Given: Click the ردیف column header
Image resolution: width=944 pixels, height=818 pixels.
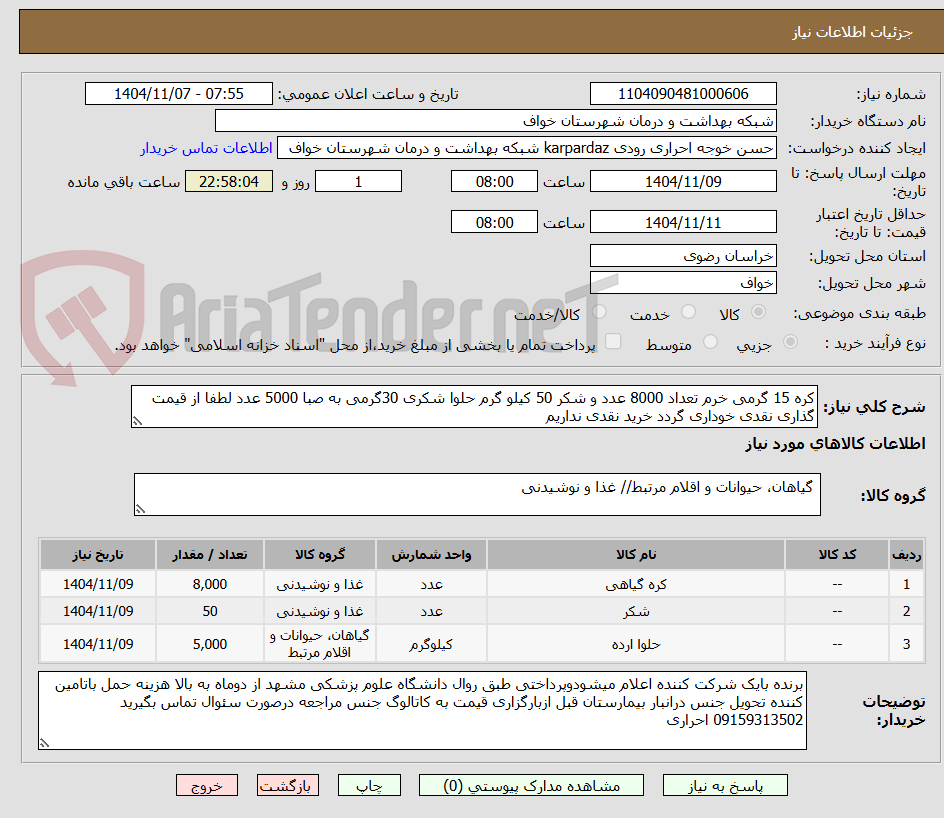Looking at the screenshot, I should [907, 554].
